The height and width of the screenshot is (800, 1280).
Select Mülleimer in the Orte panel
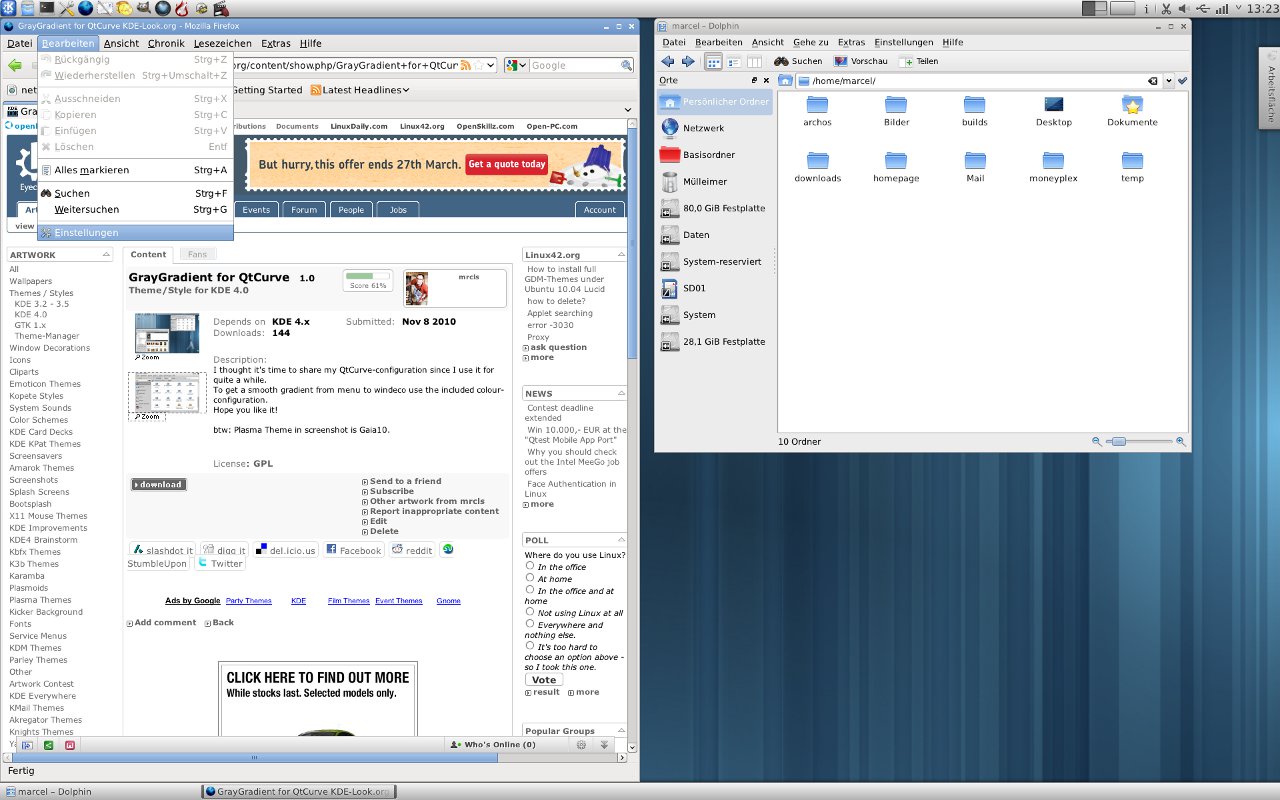pyautogui.click(x=715, y=182)
